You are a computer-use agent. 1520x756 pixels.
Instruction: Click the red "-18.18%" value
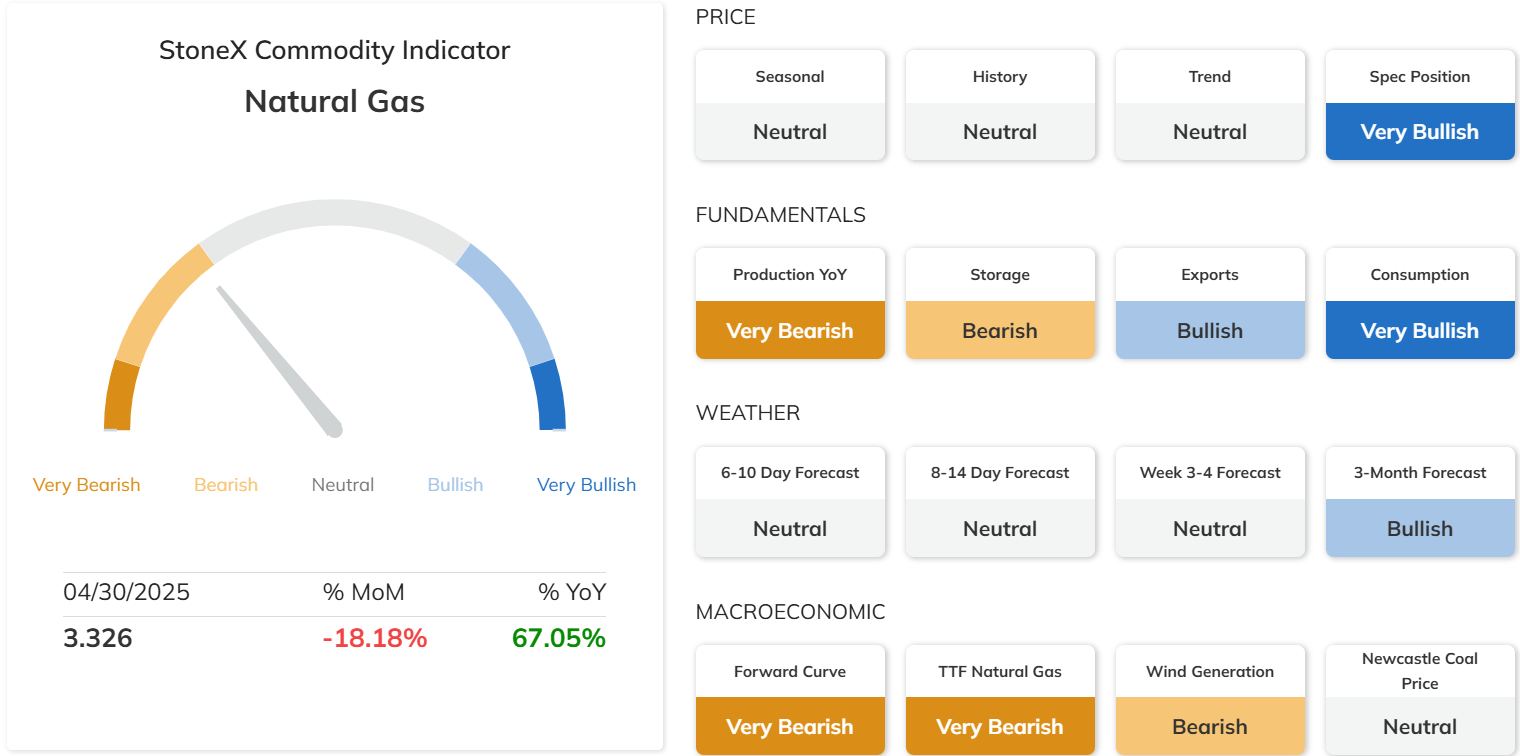(x=375, y=638)
